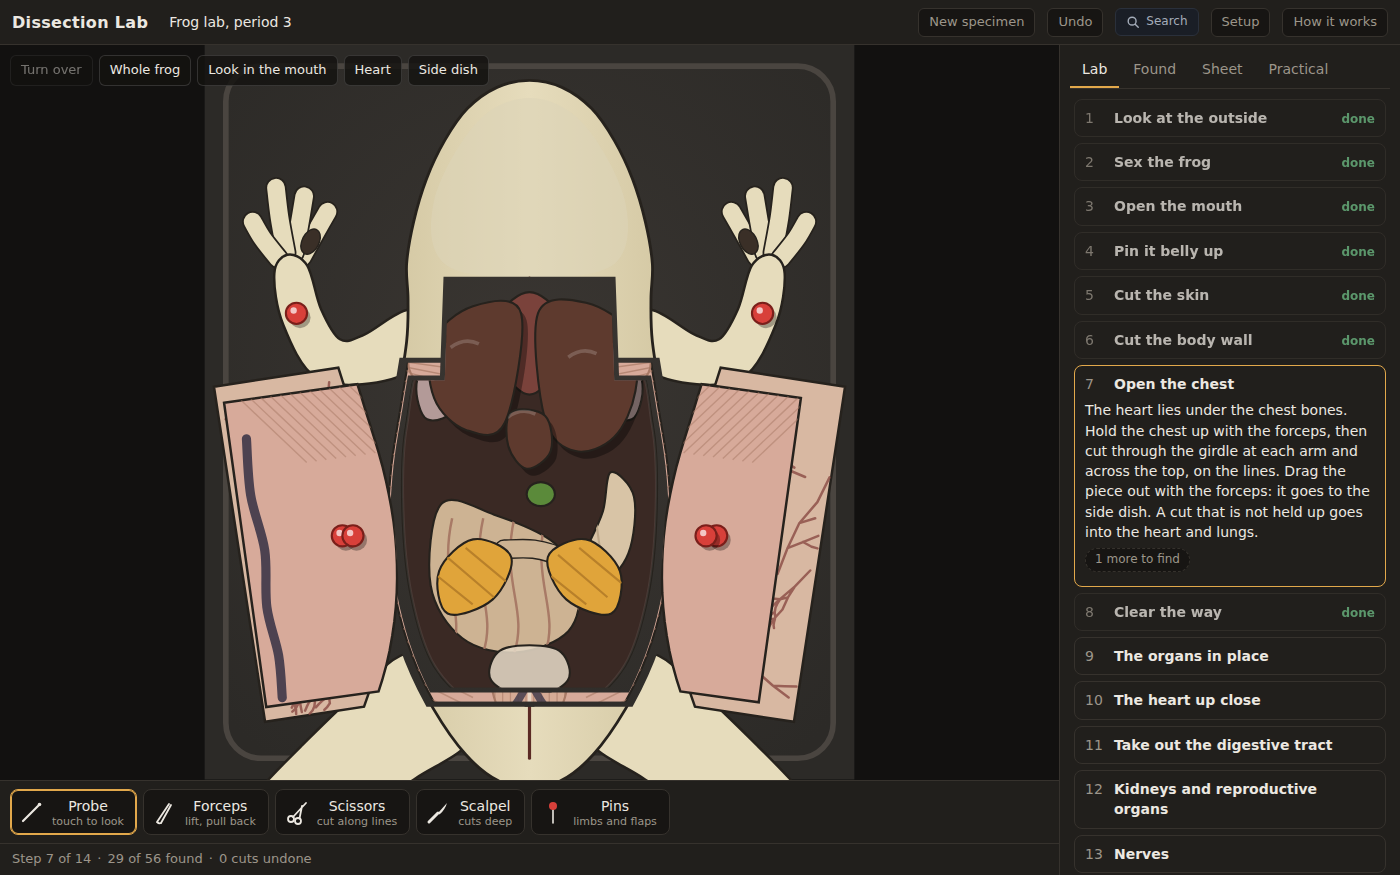This screenshot has height=875, width=1400.
Task: Open step 12 Kidneys and reproductive organs
Action: coord(1230,799)
